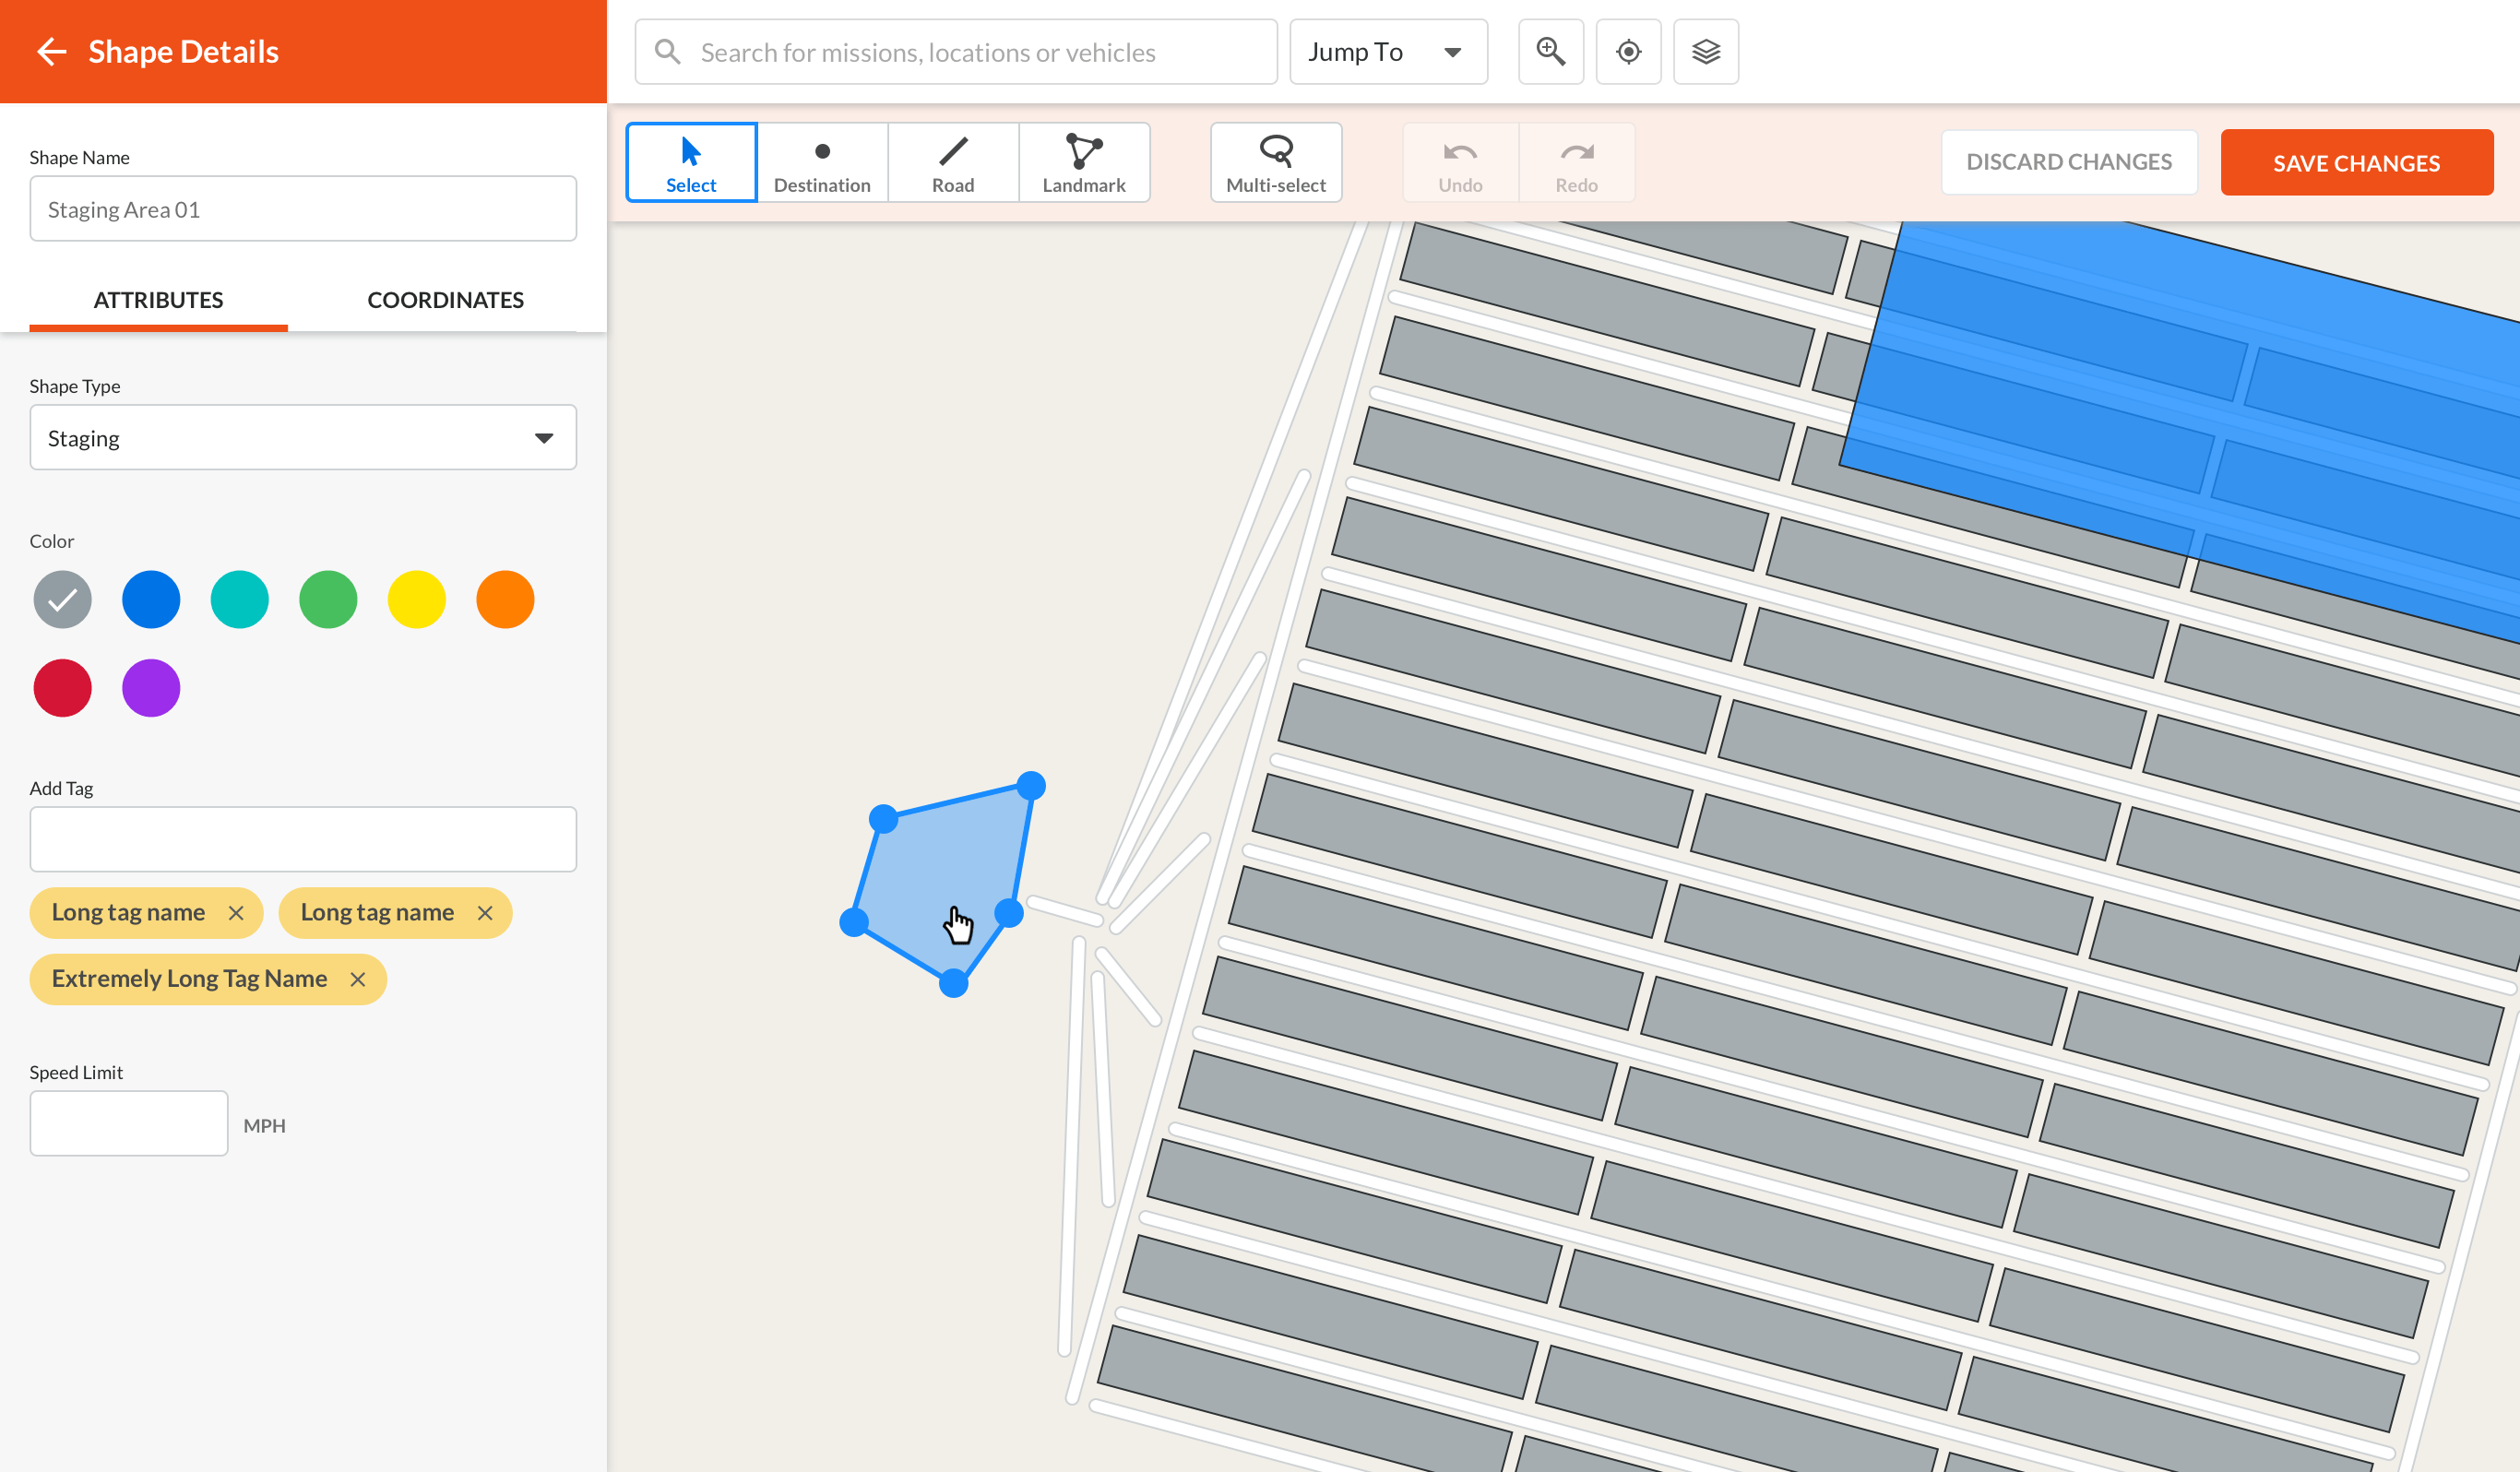
Task: Select the Landmark polygon tool
Action: tap(1084, 163)
